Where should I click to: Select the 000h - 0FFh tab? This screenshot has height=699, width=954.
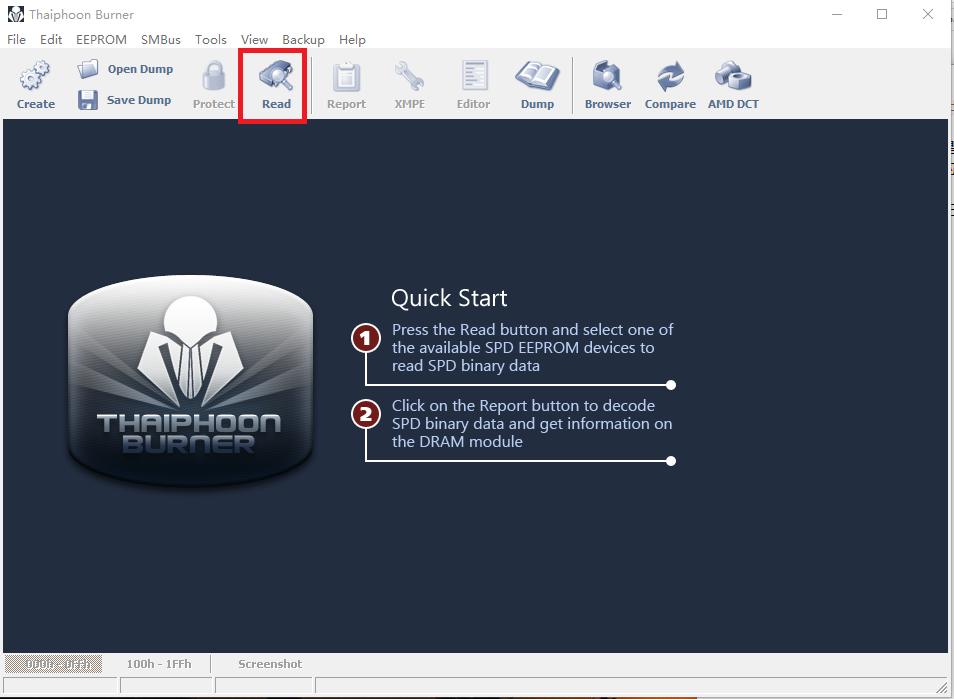pos(58,664)
